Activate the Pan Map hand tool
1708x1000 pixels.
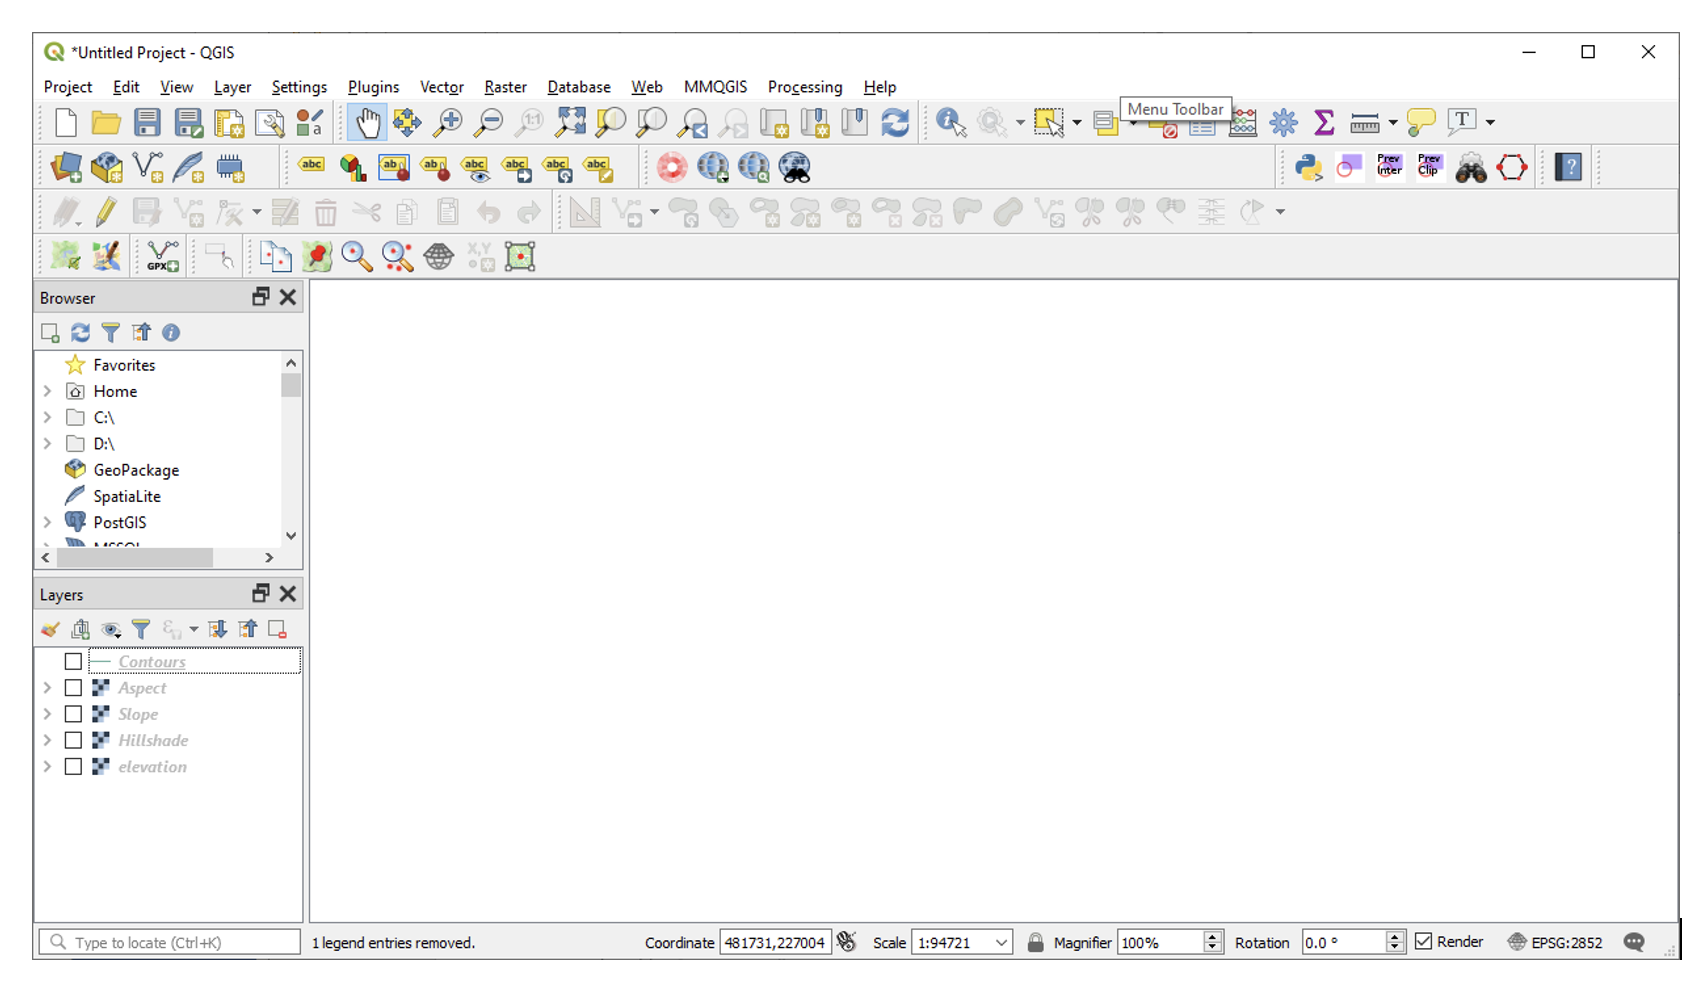coord(367,123)
